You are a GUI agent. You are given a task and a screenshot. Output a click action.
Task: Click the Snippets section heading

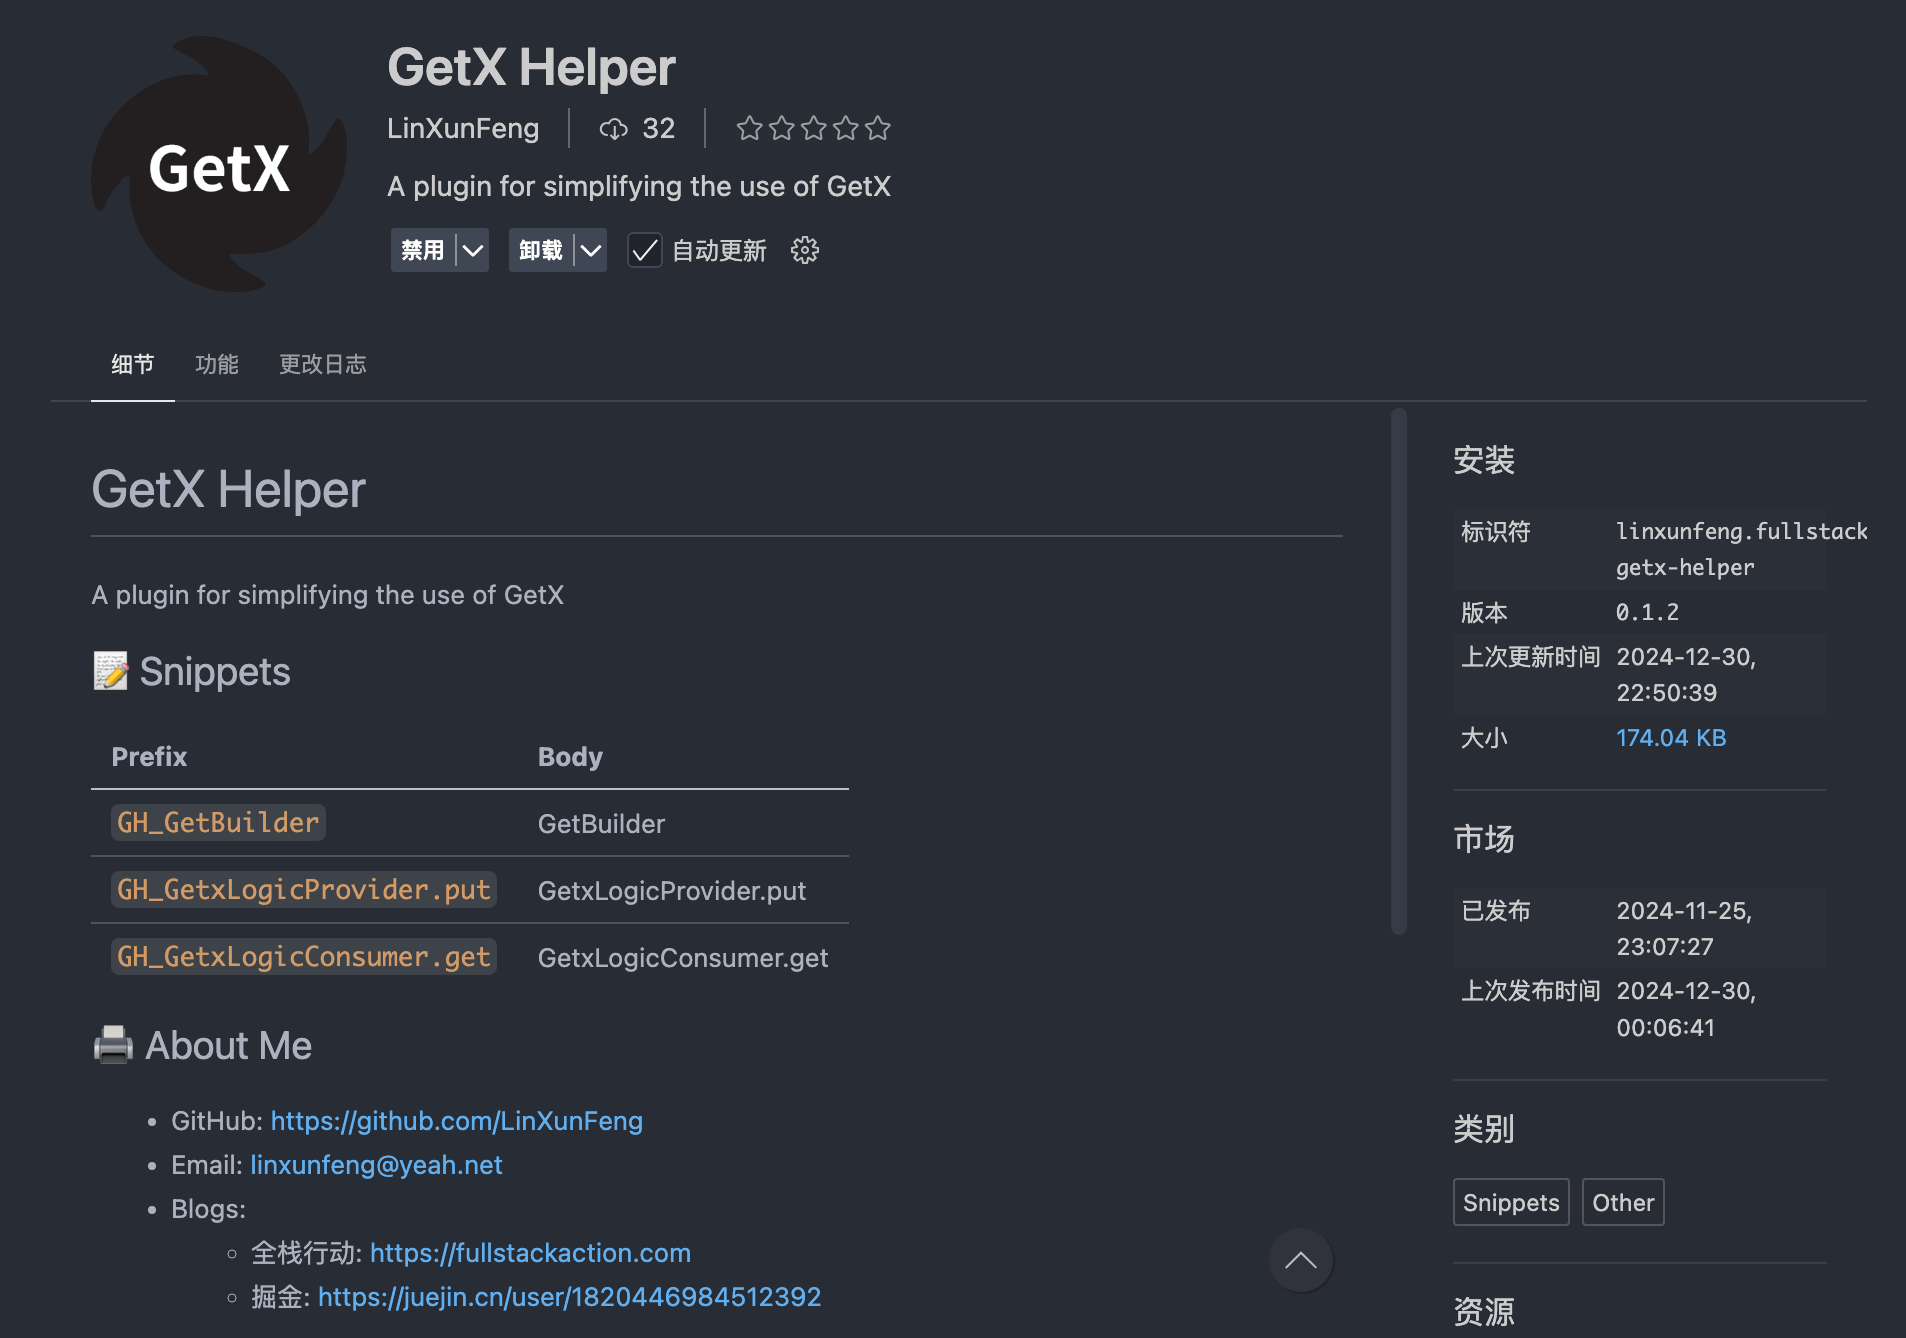[215, 672]
